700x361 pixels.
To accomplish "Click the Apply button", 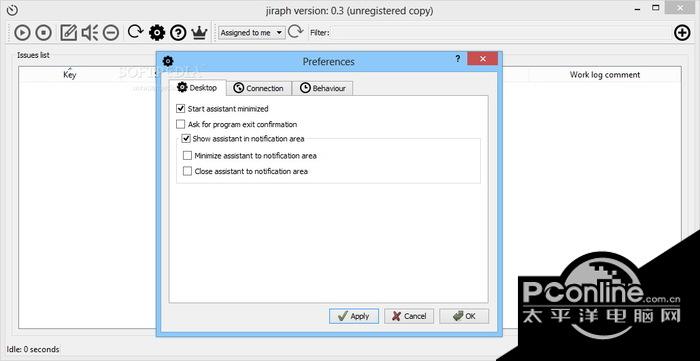I will tap(354, 316).
